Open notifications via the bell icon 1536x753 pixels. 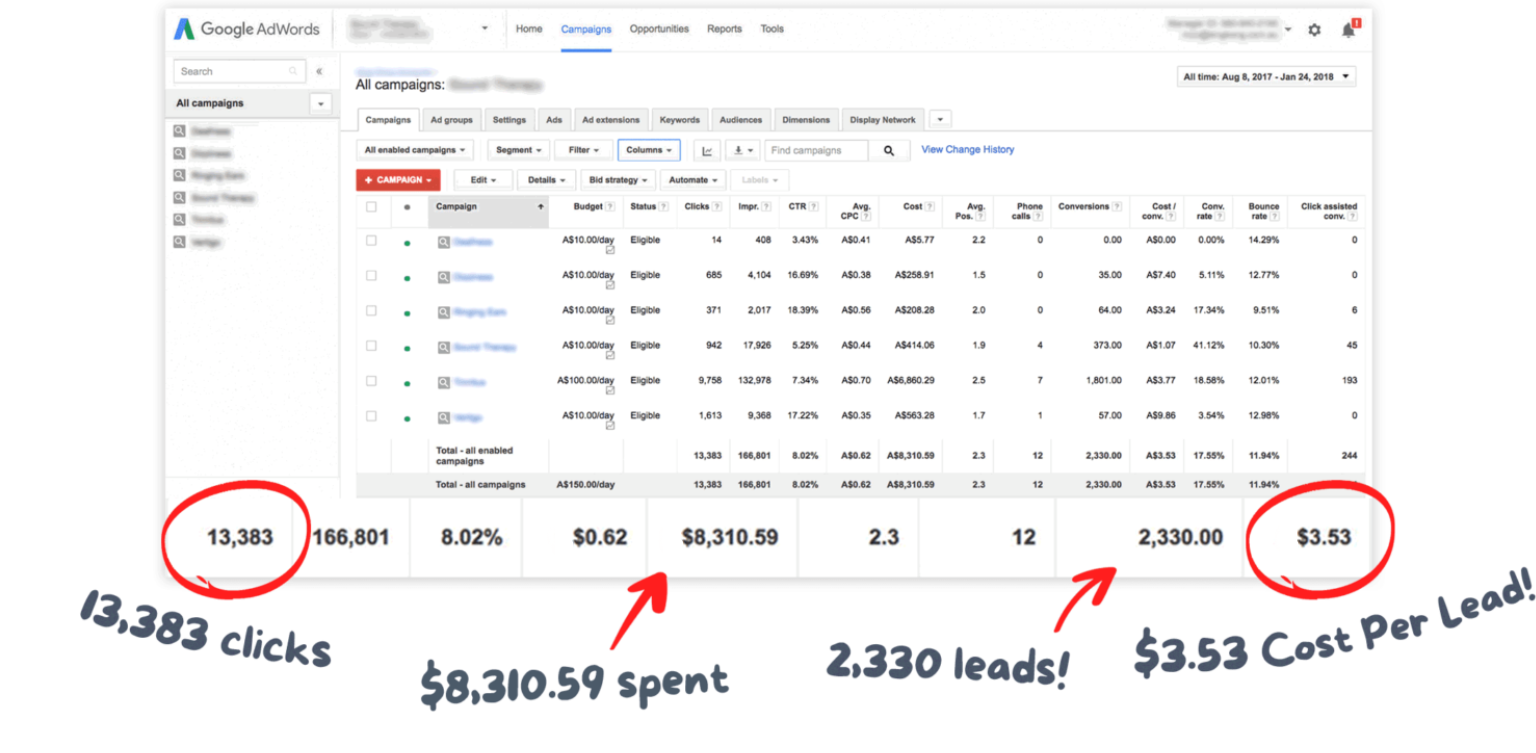click(1347, 29)
